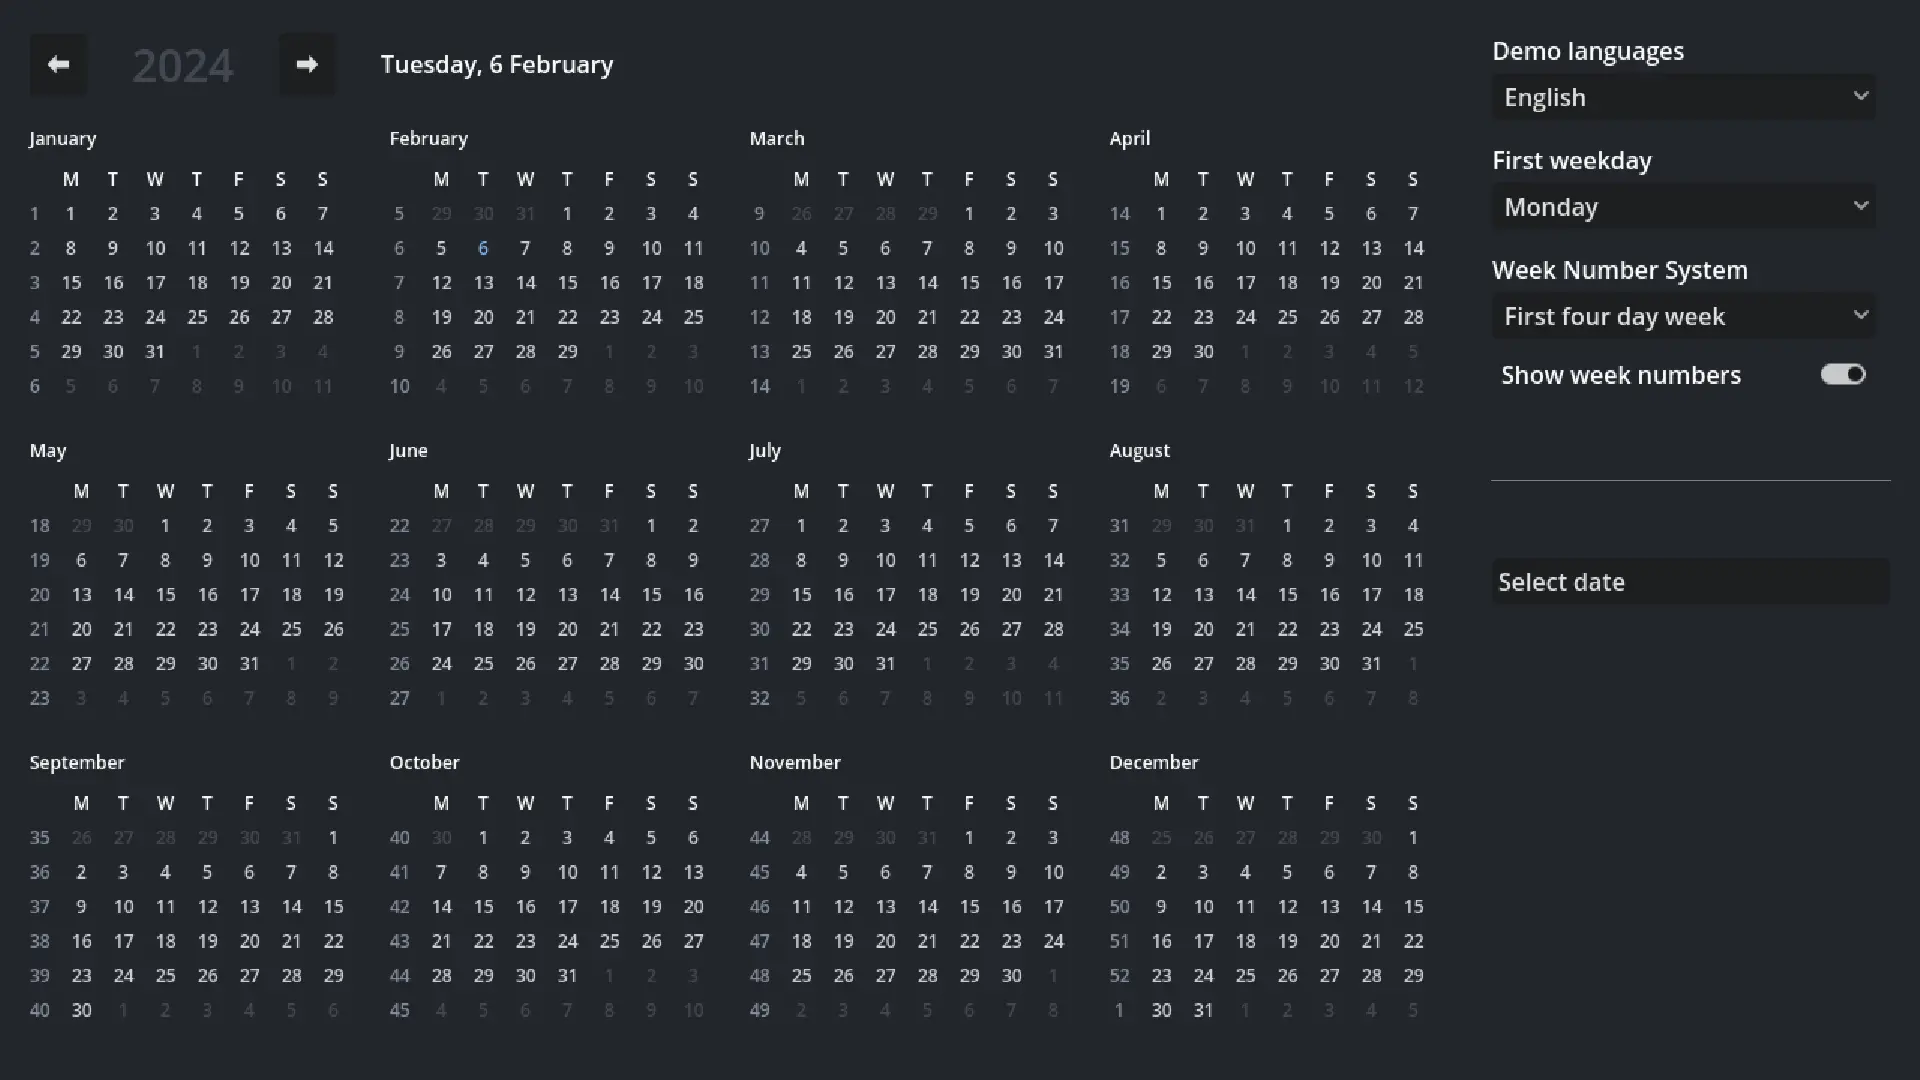Click the December month heading
This screenshot has width=1920, height=1080.
1154,763
